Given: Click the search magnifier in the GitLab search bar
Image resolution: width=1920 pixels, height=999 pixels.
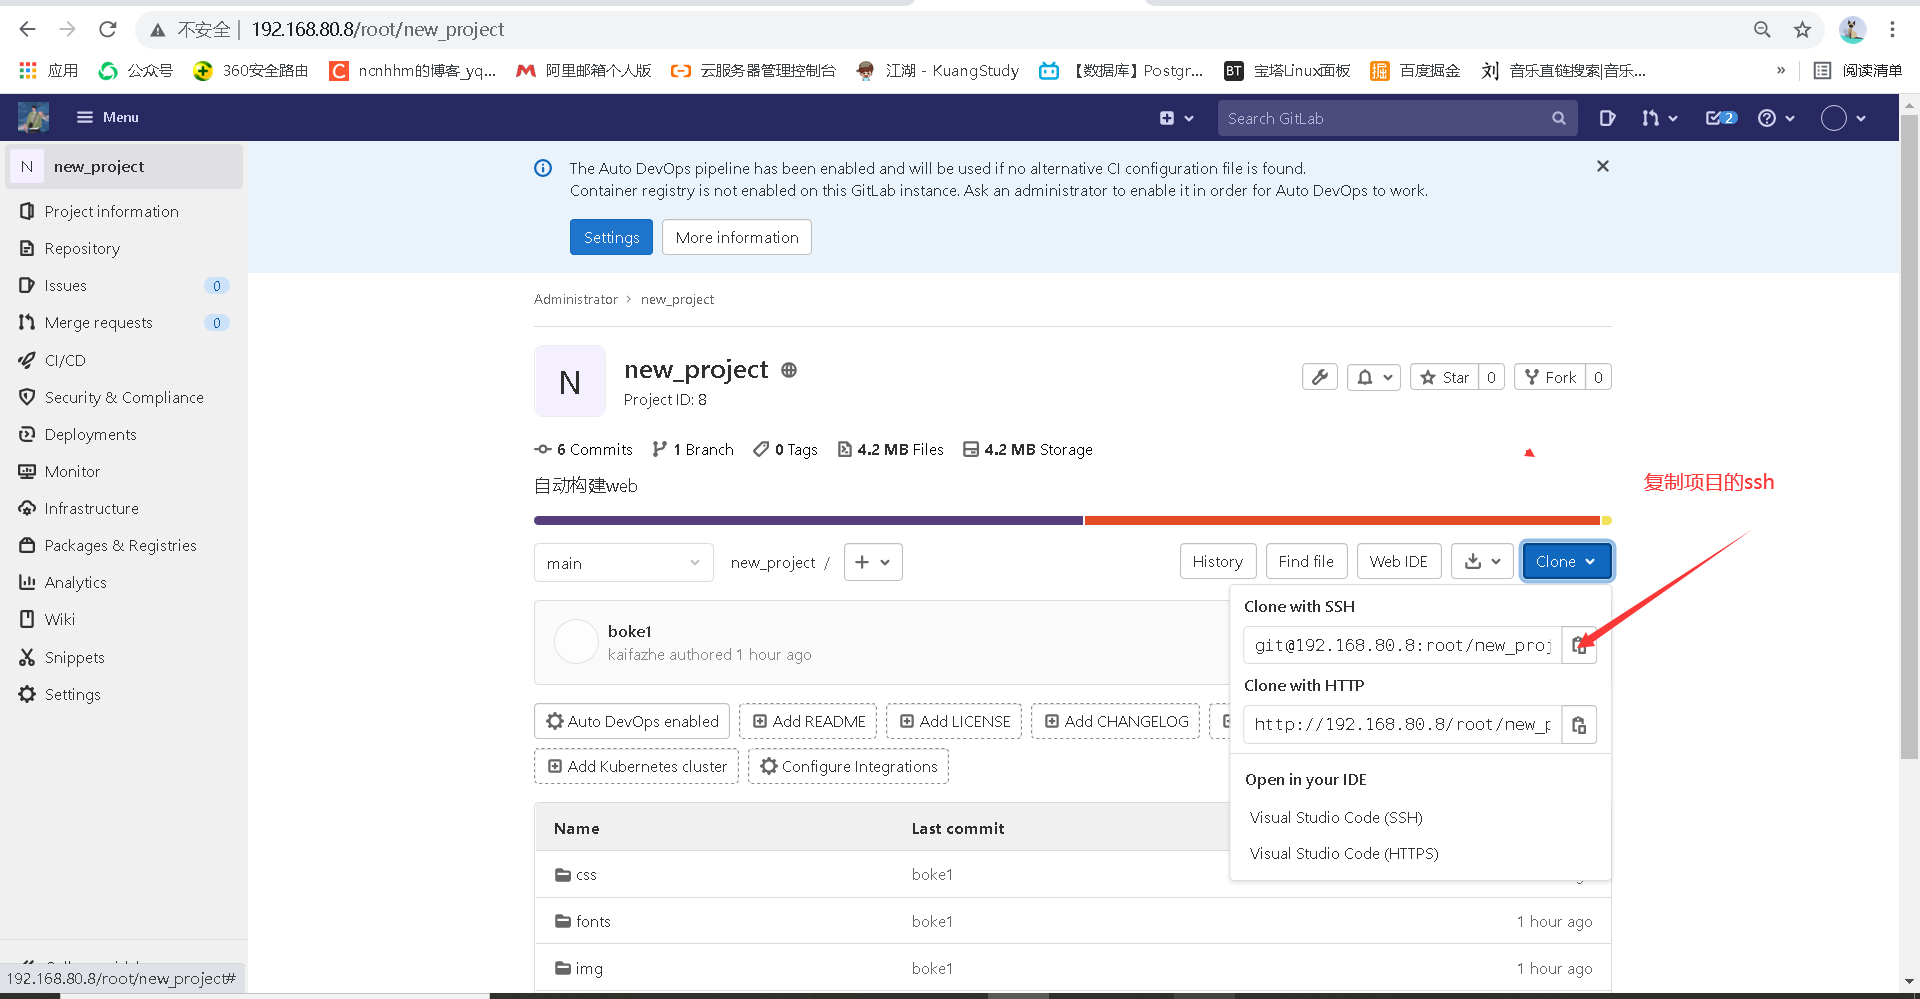Looking at the screenshot, I should point(1559,118).
